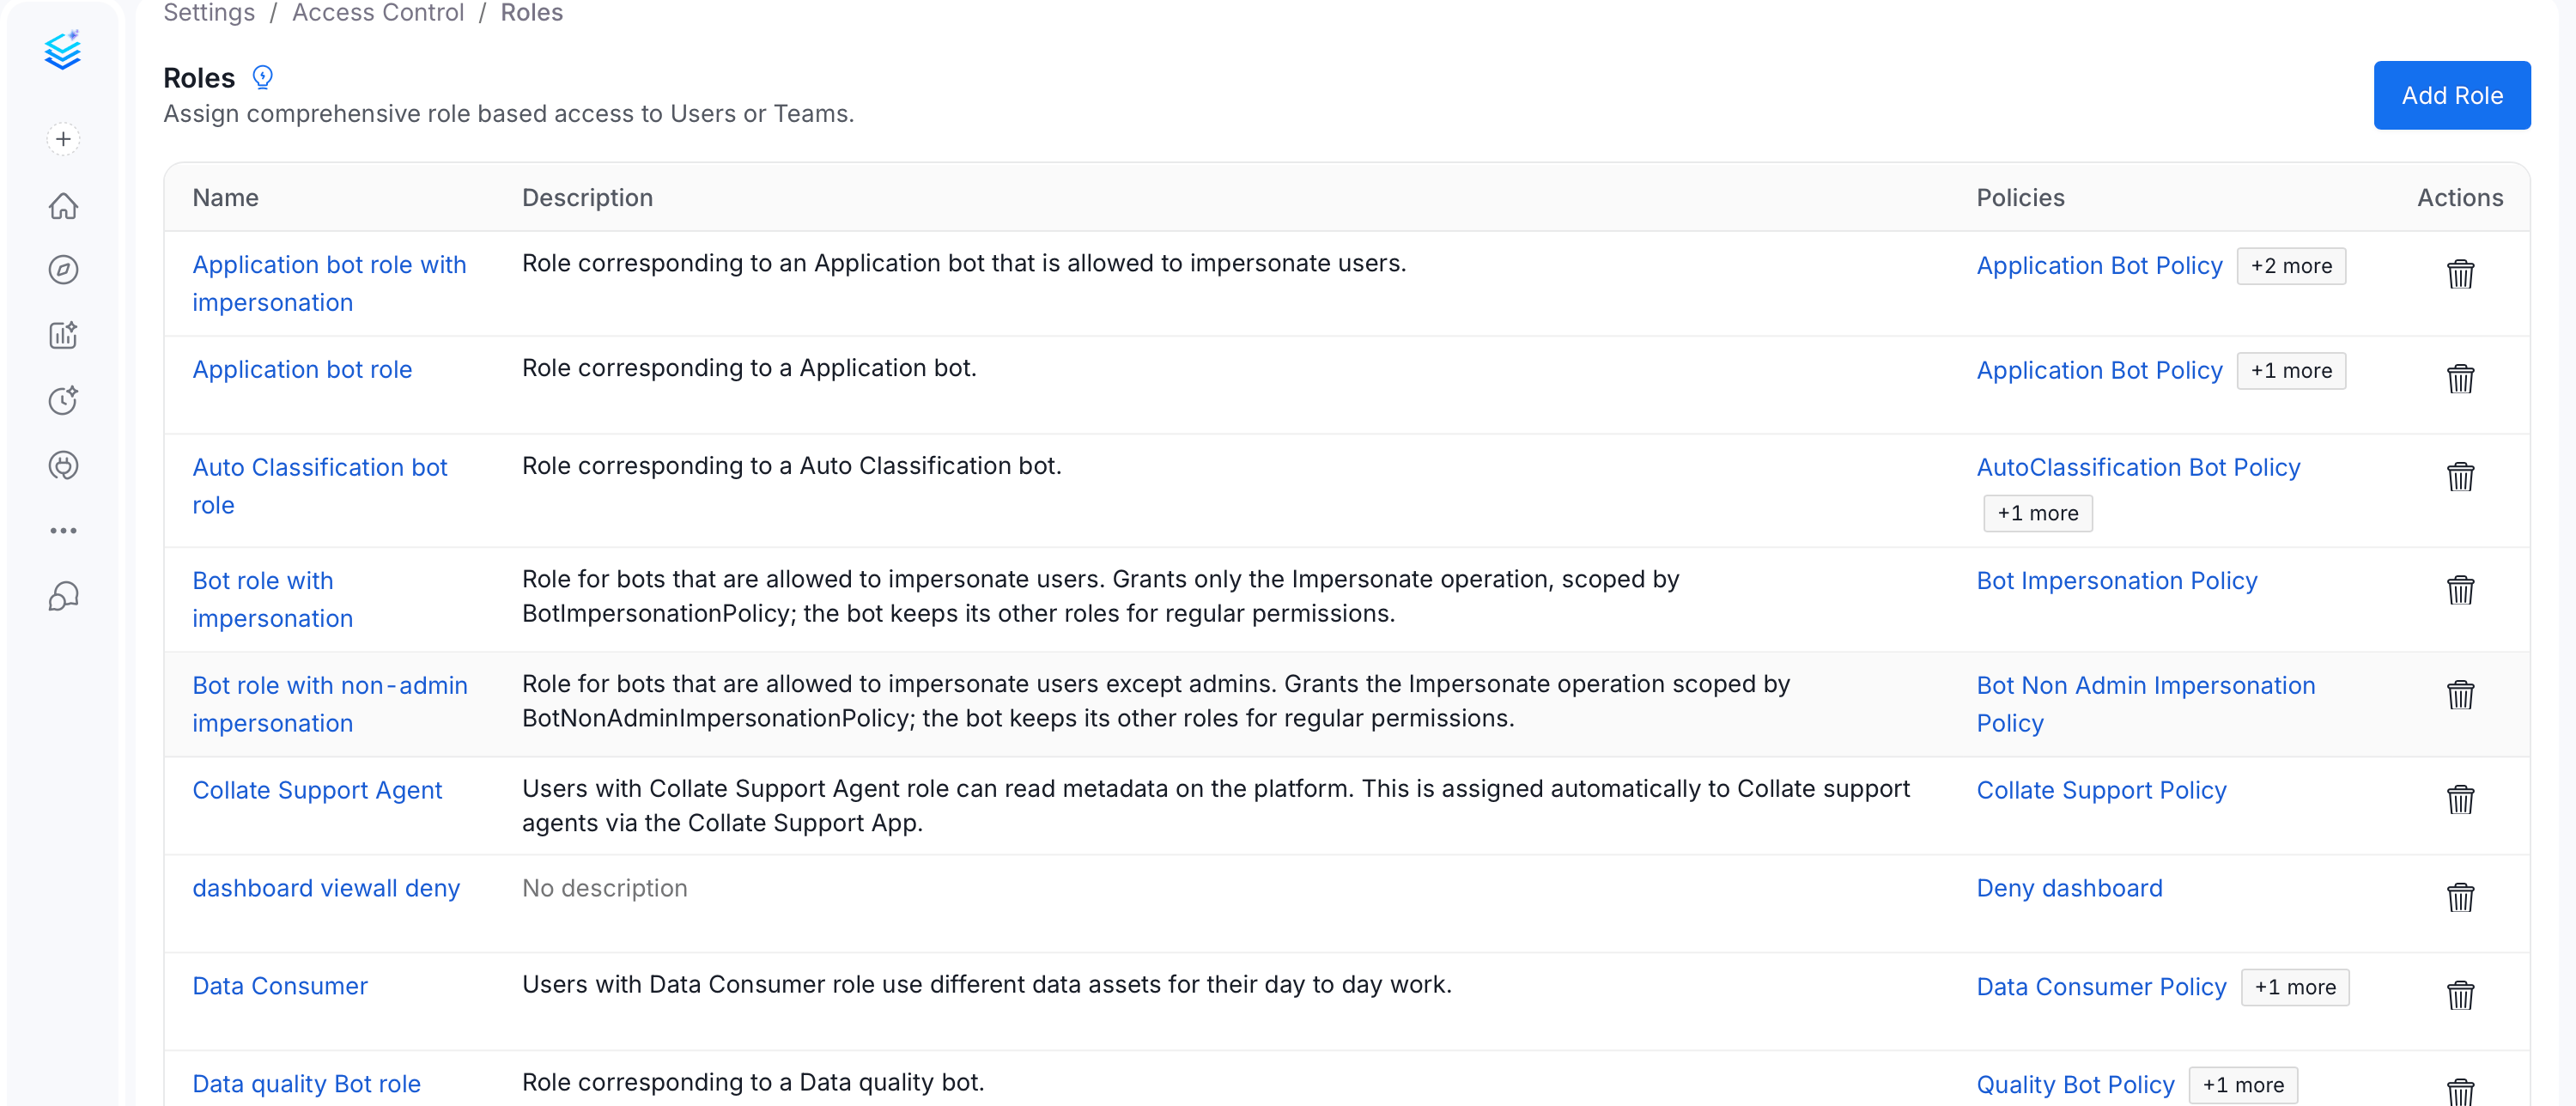
Task: Delete Bot role with non-admin impersonation
Action: click(2460, 695)
